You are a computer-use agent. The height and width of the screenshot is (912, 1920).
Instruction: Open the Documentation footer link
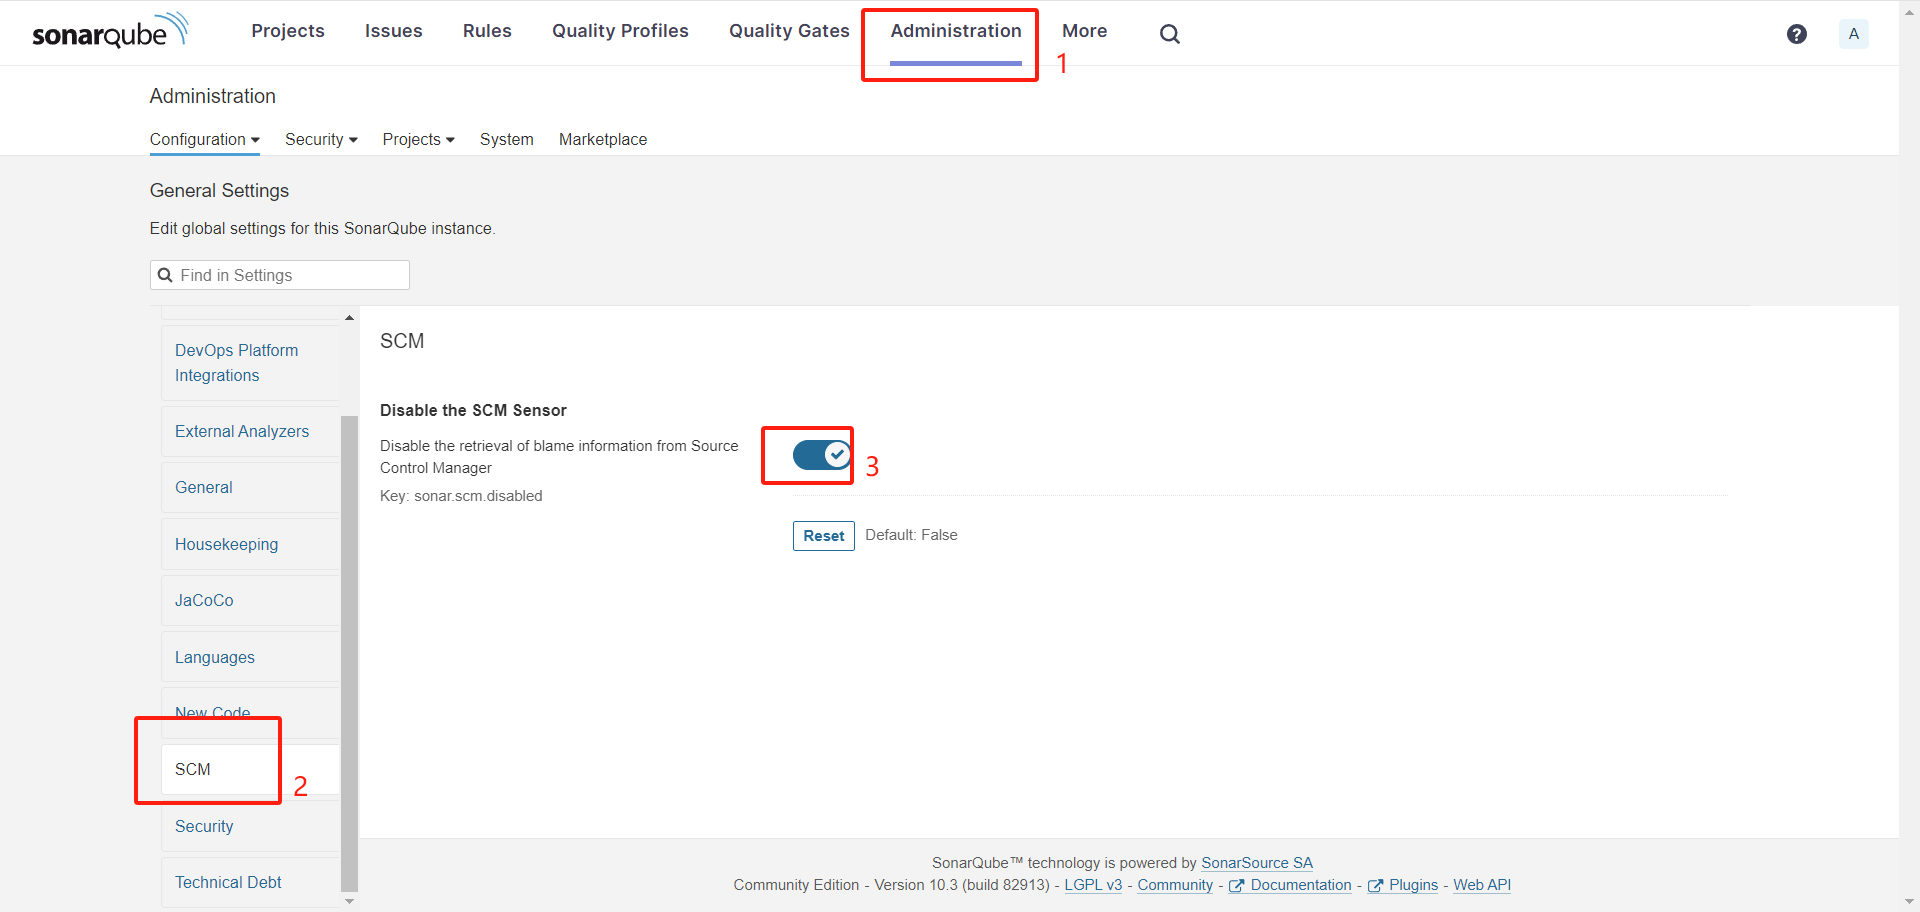[1290, 885]
